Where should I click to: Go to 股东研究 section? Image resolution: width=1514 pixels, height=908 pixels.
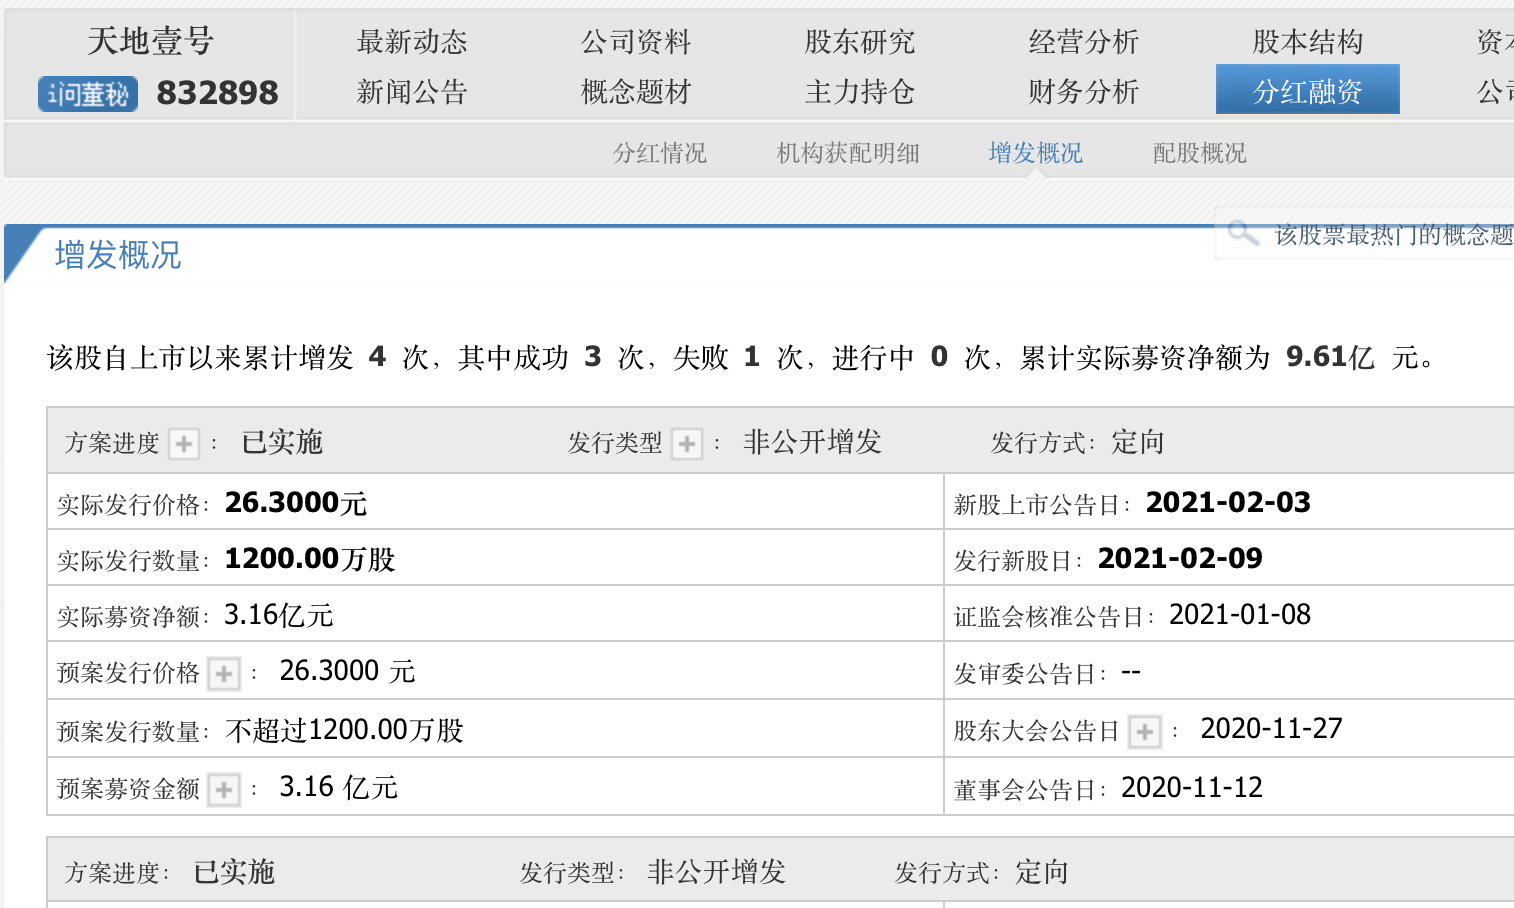[x=860, y=42]
